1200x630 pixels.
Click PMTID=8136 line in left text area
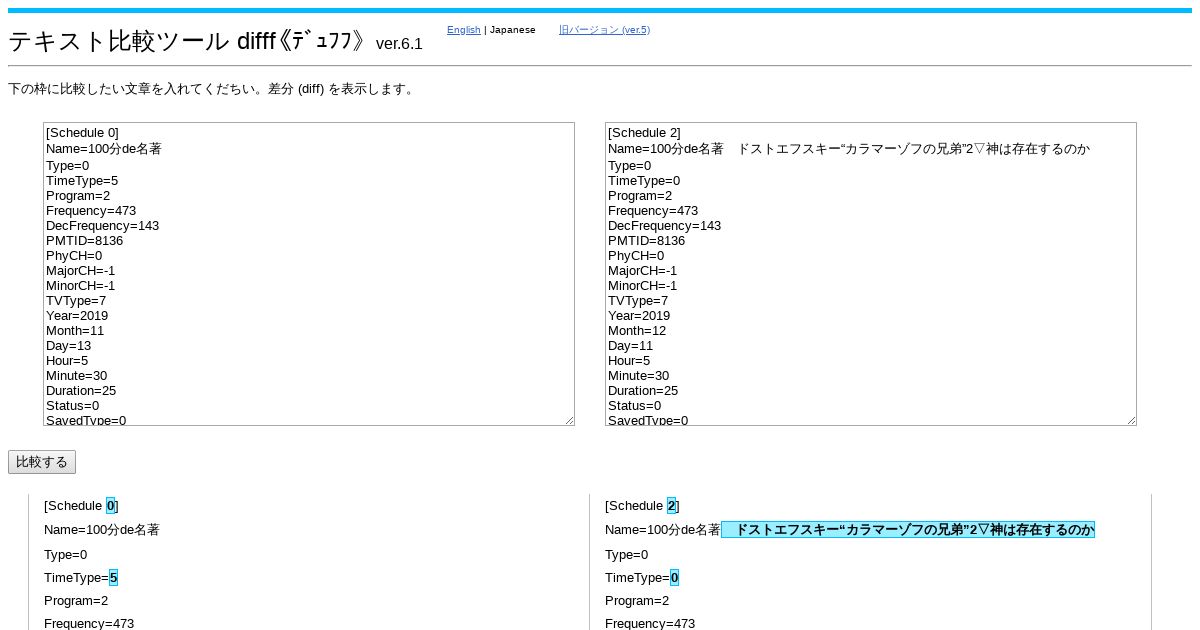(84, 241)
